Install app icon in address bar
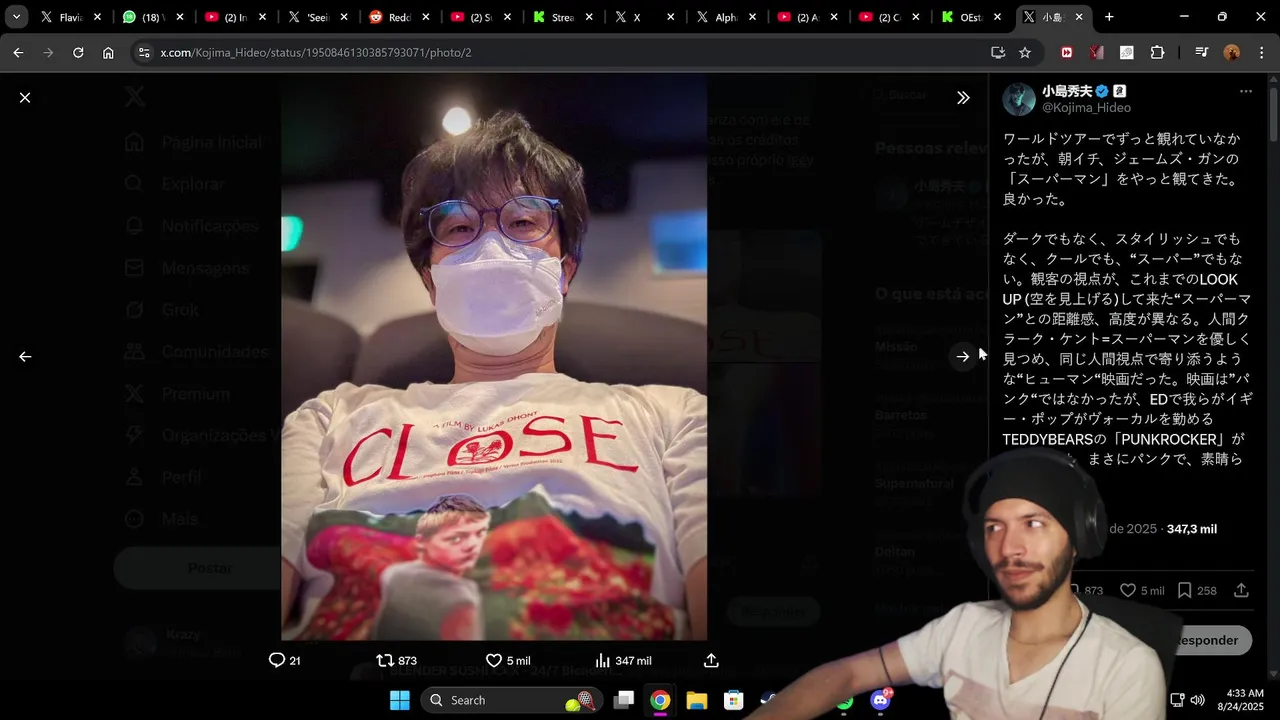Viewport: 1280px width, 720px height. pos(997,52)
